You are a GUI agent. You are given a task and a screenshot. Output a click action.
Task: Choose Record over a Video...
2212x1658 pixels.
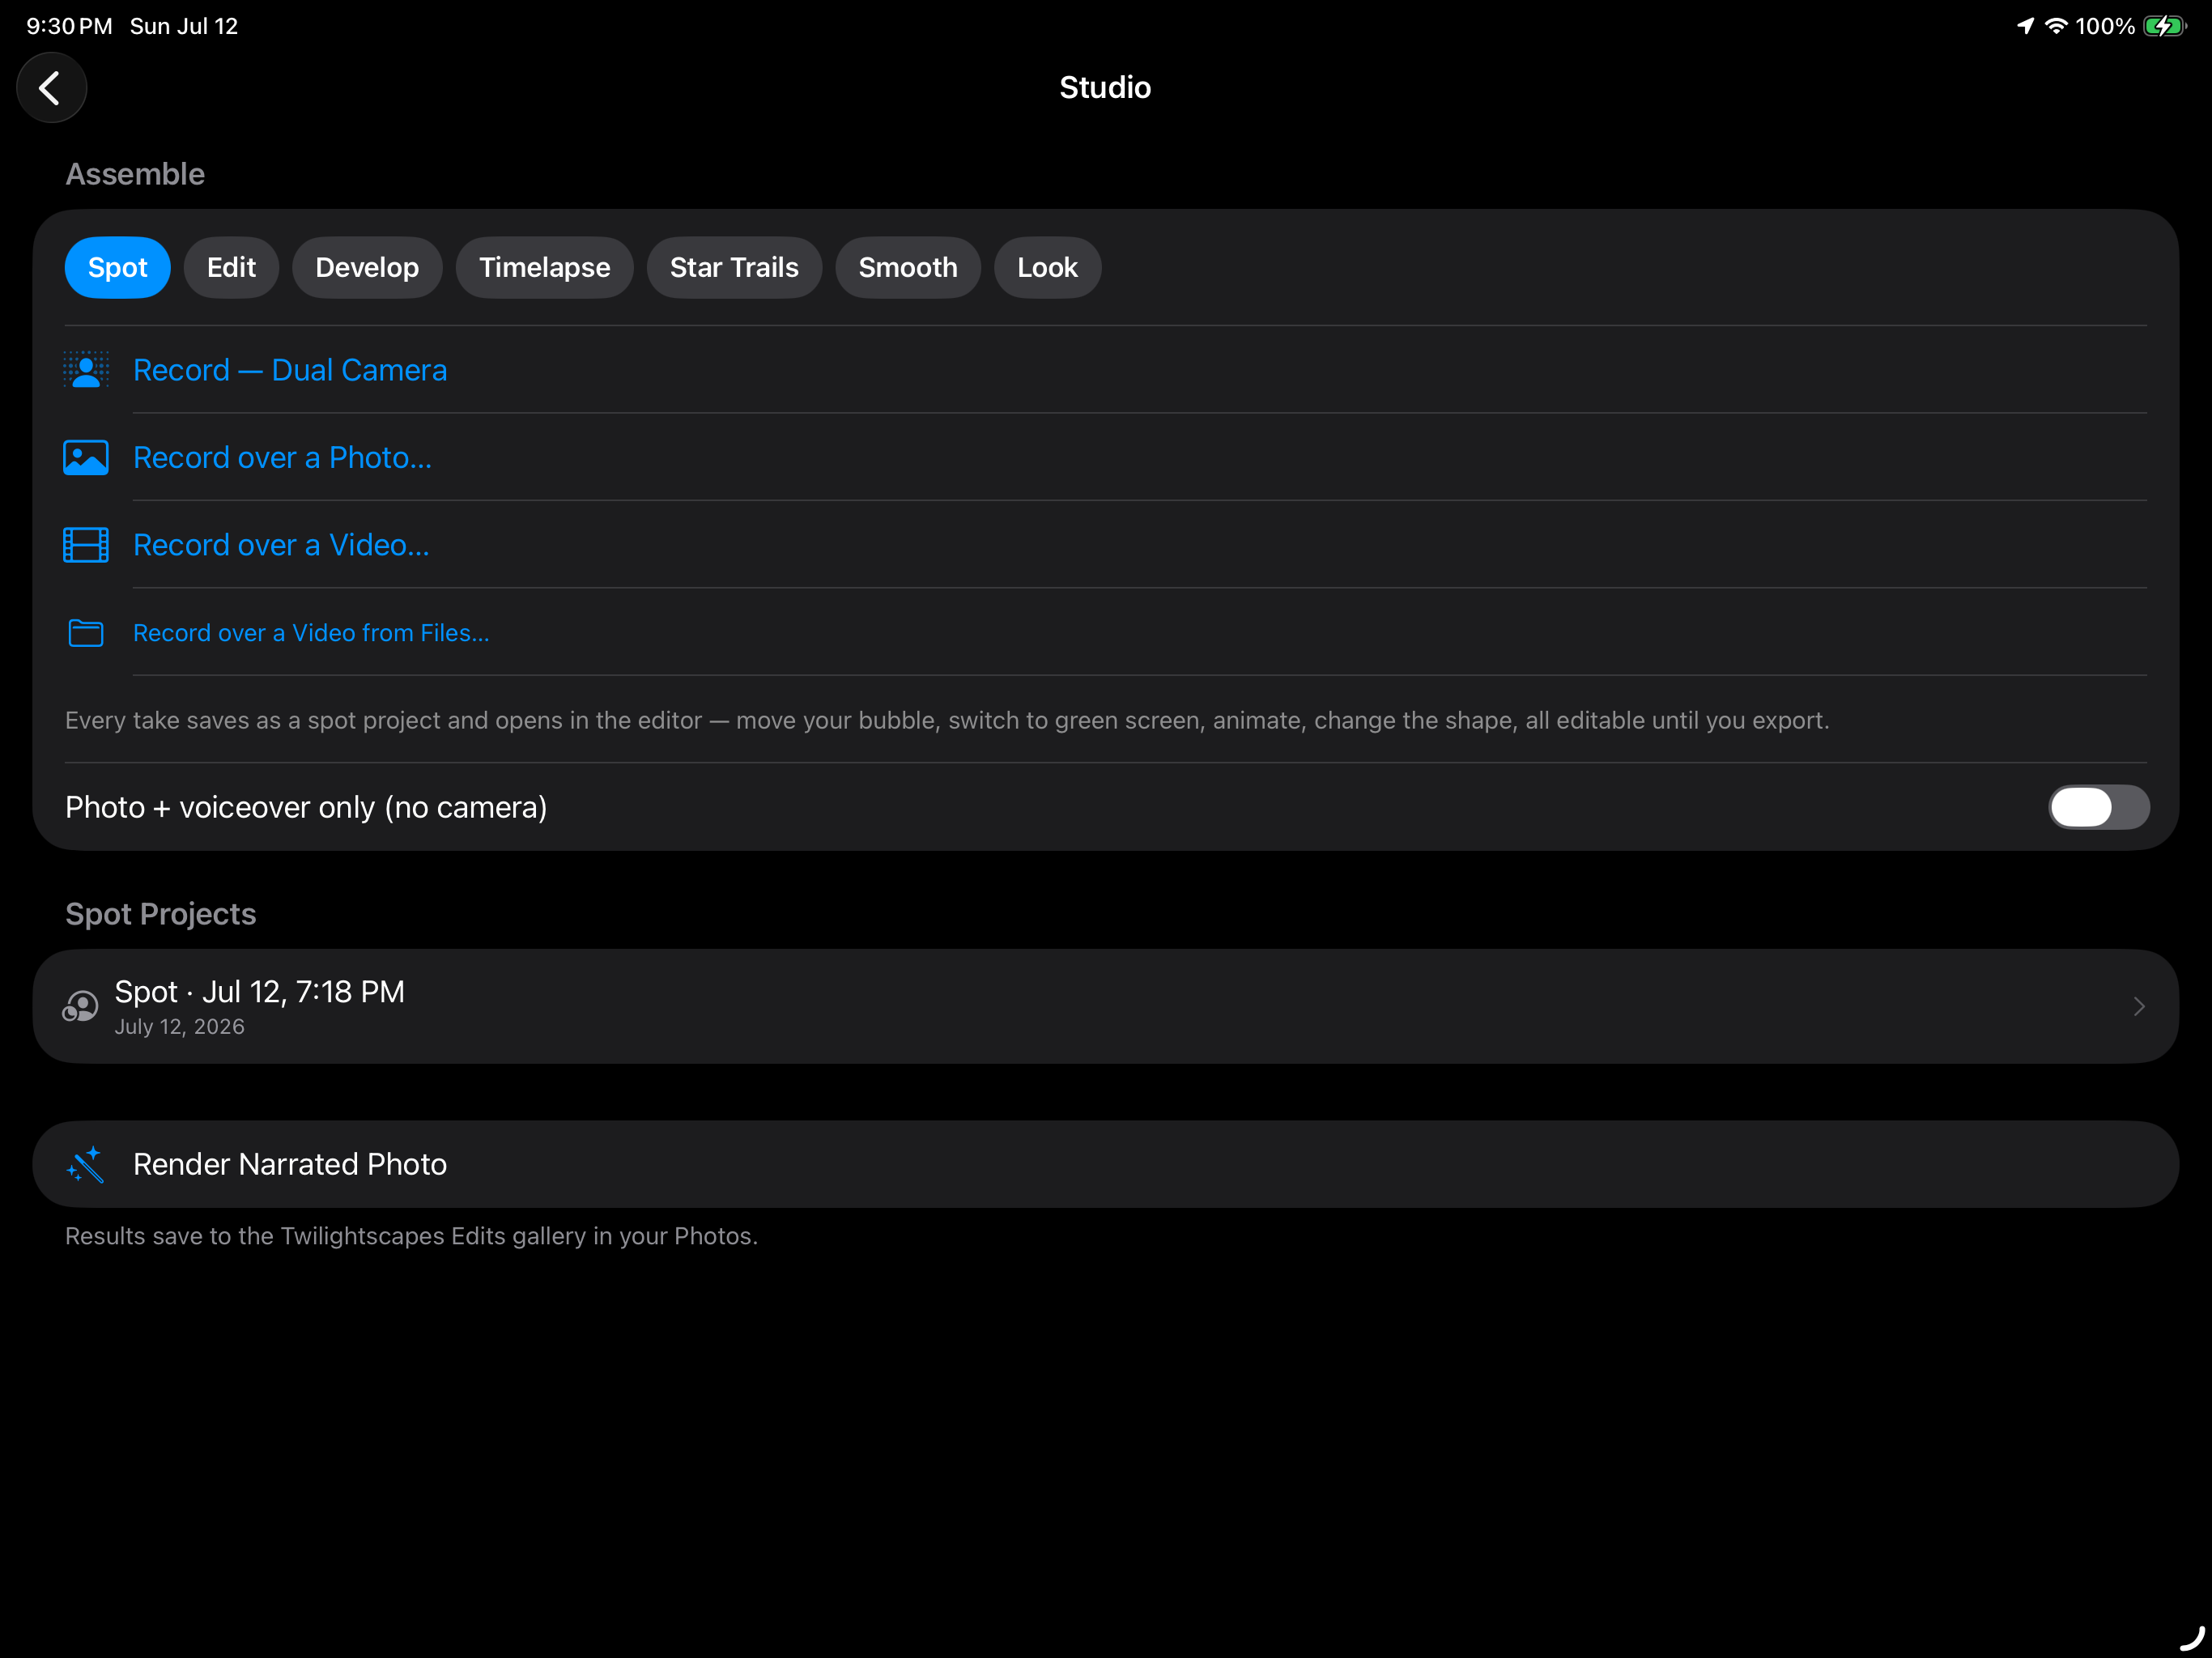[x=1105, y=545]
